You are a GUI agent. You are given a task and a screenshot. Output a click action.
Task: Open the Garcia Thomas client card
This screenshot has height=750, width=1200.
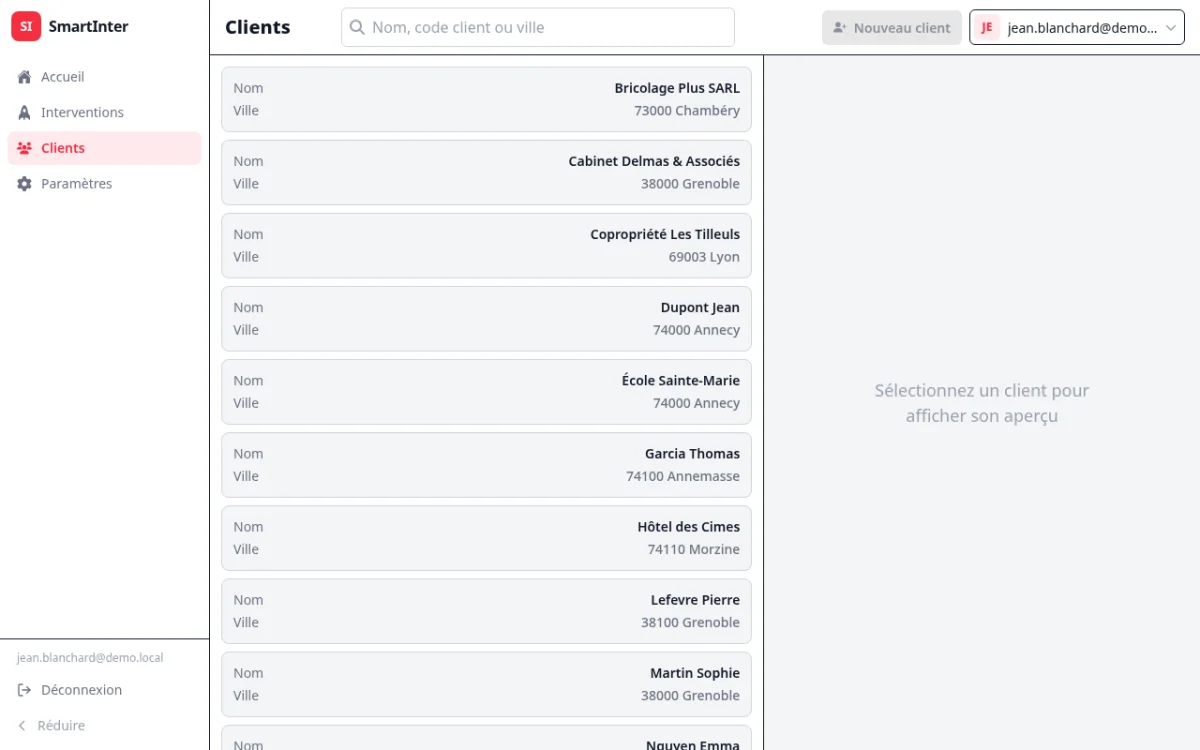coord(486,464)
